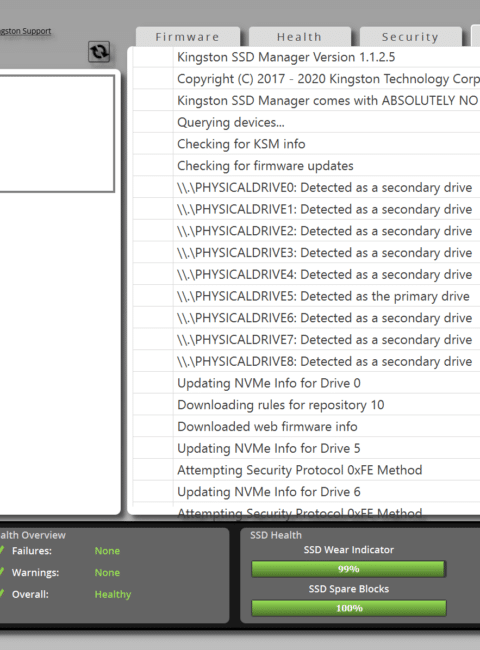Select the Kingston SSD Manager Version 1.1.2.5 line
The image size is (480, 650).
[x=306, y=57]
